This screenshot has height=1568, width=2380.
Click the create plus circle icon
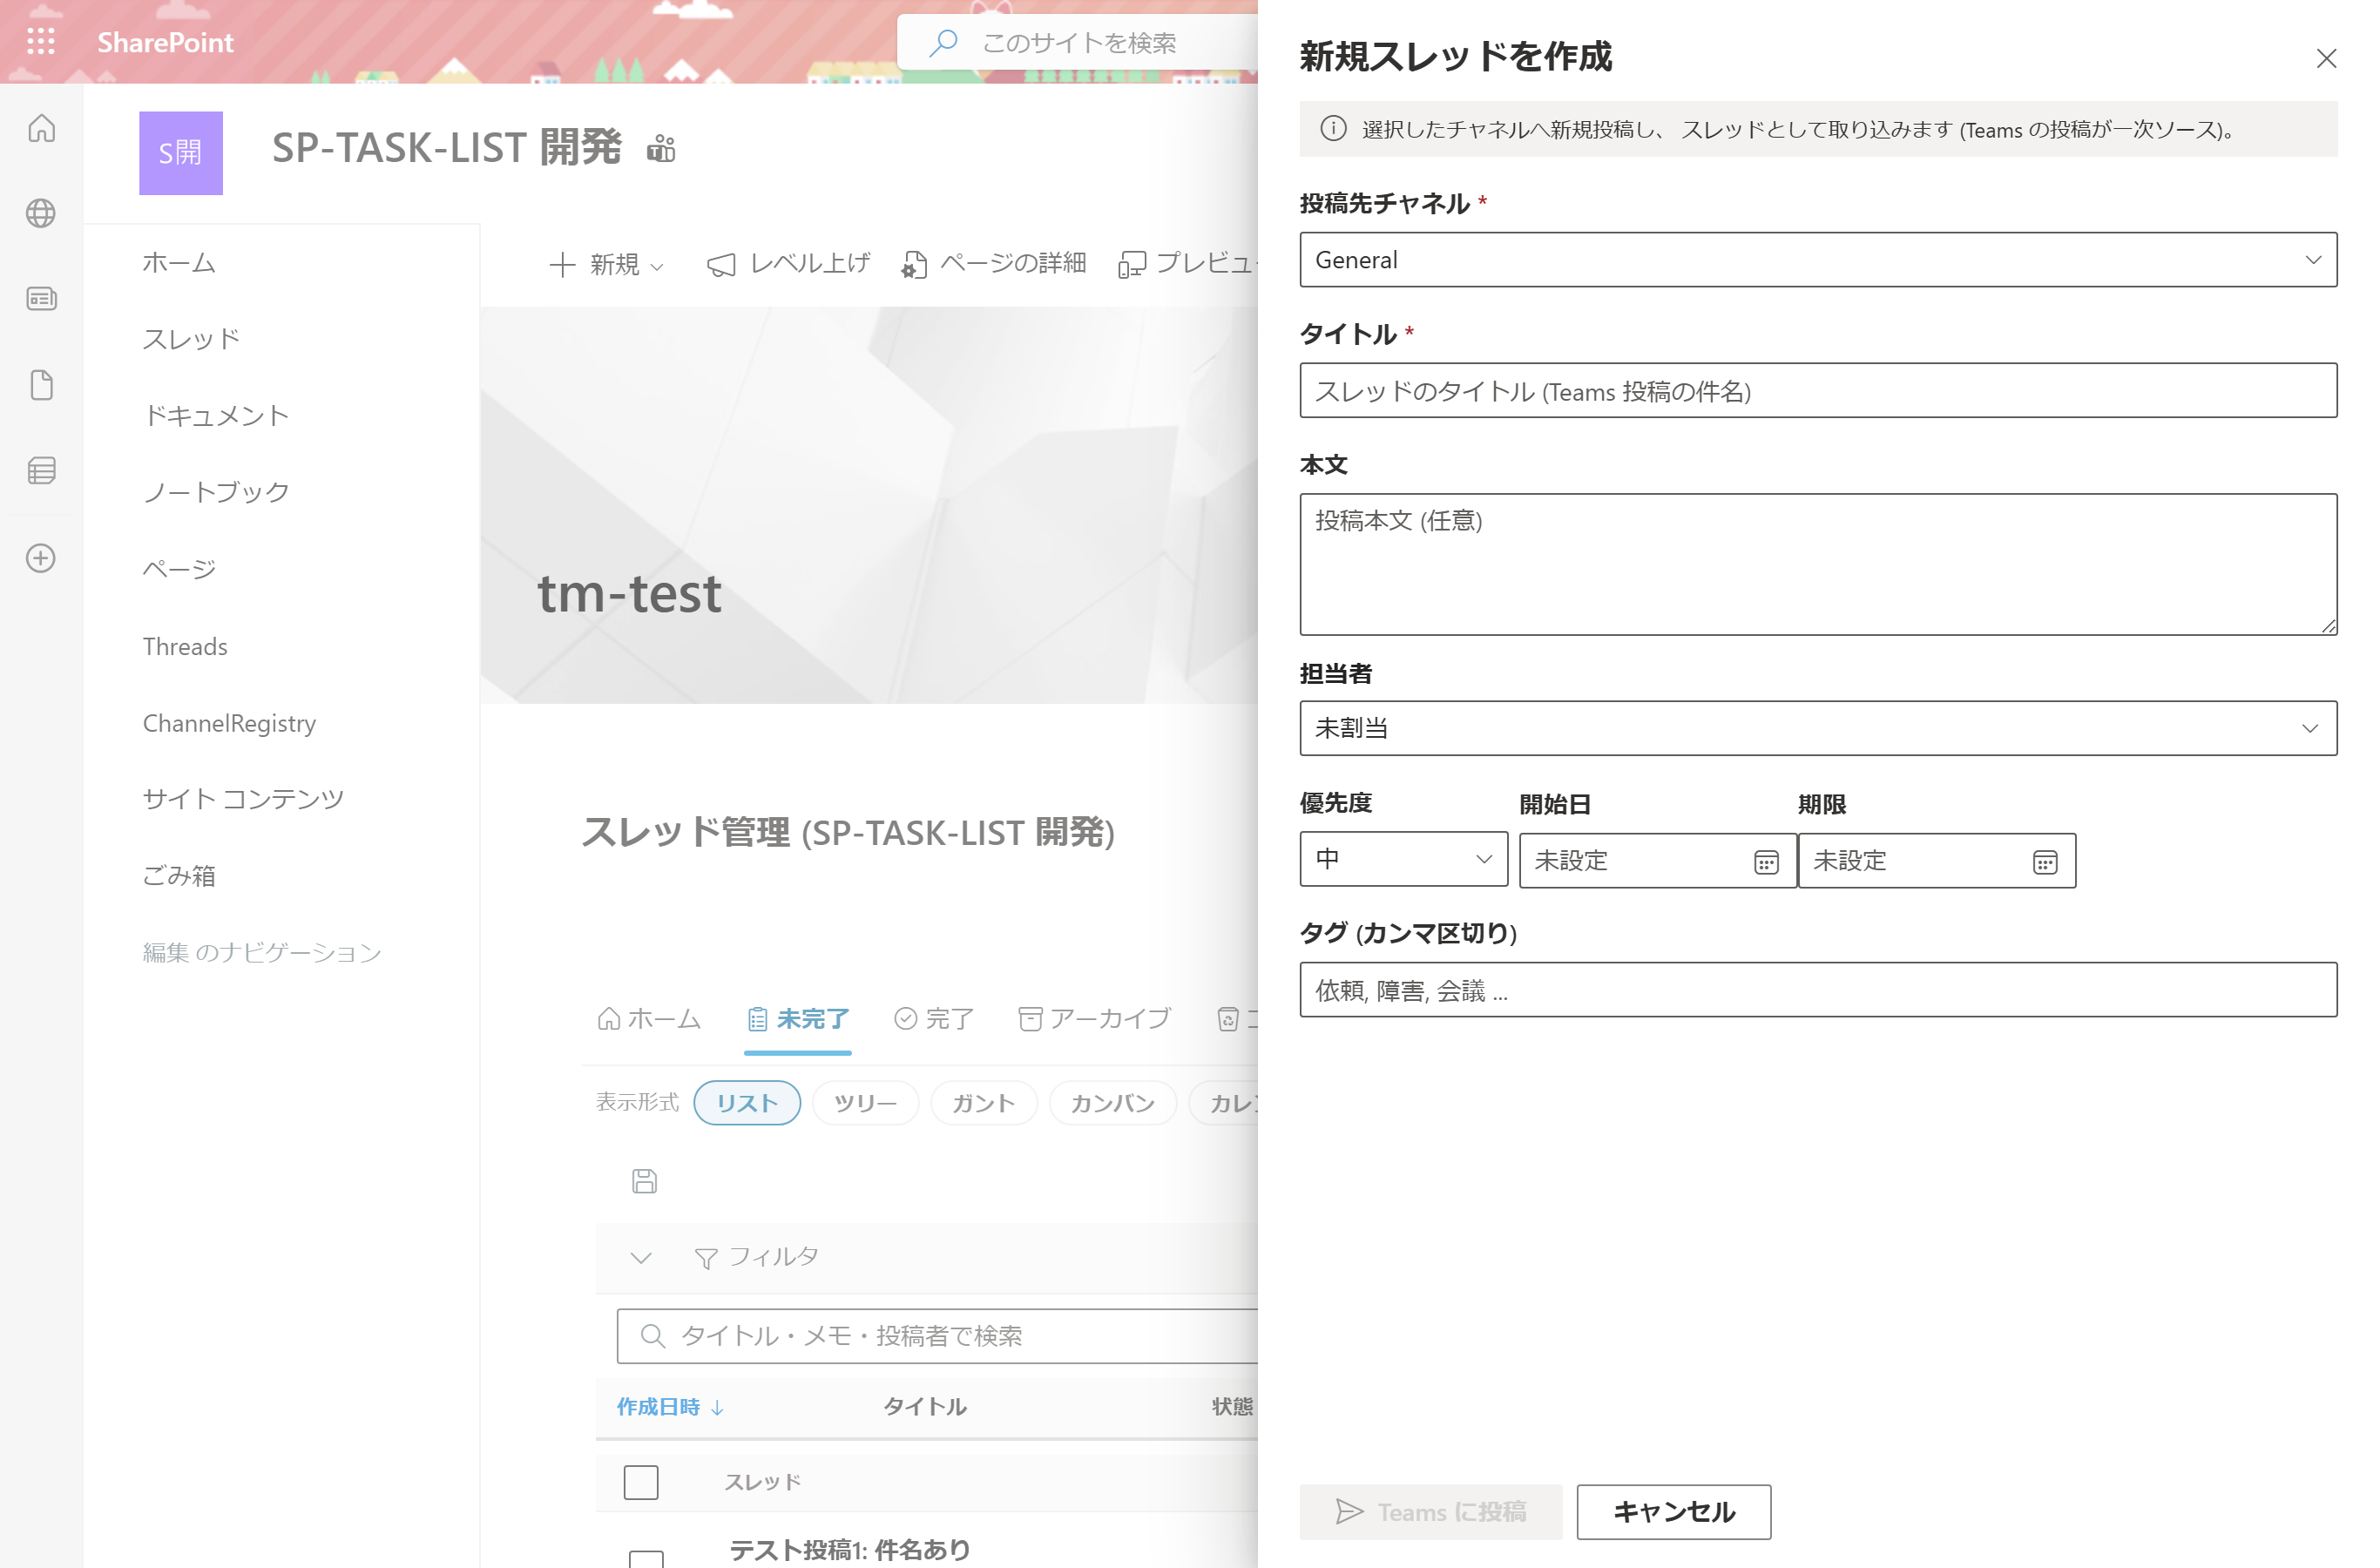point(41,558)
